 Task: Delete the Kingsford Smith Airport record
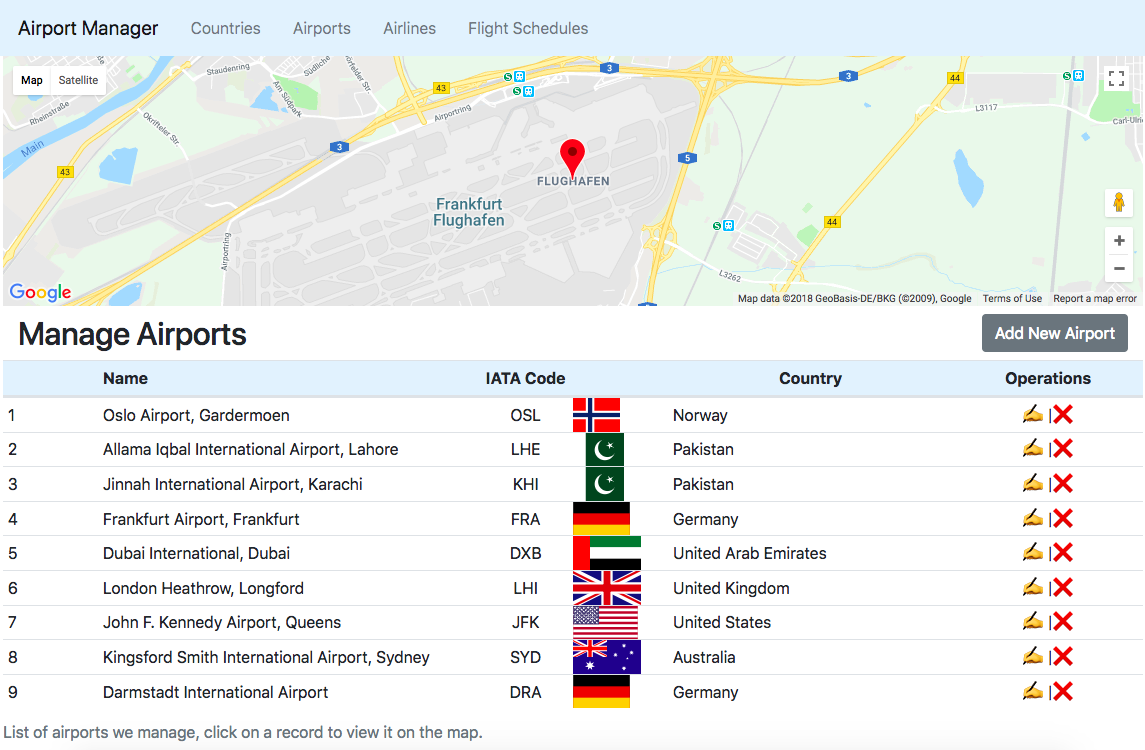point(1062,657)
